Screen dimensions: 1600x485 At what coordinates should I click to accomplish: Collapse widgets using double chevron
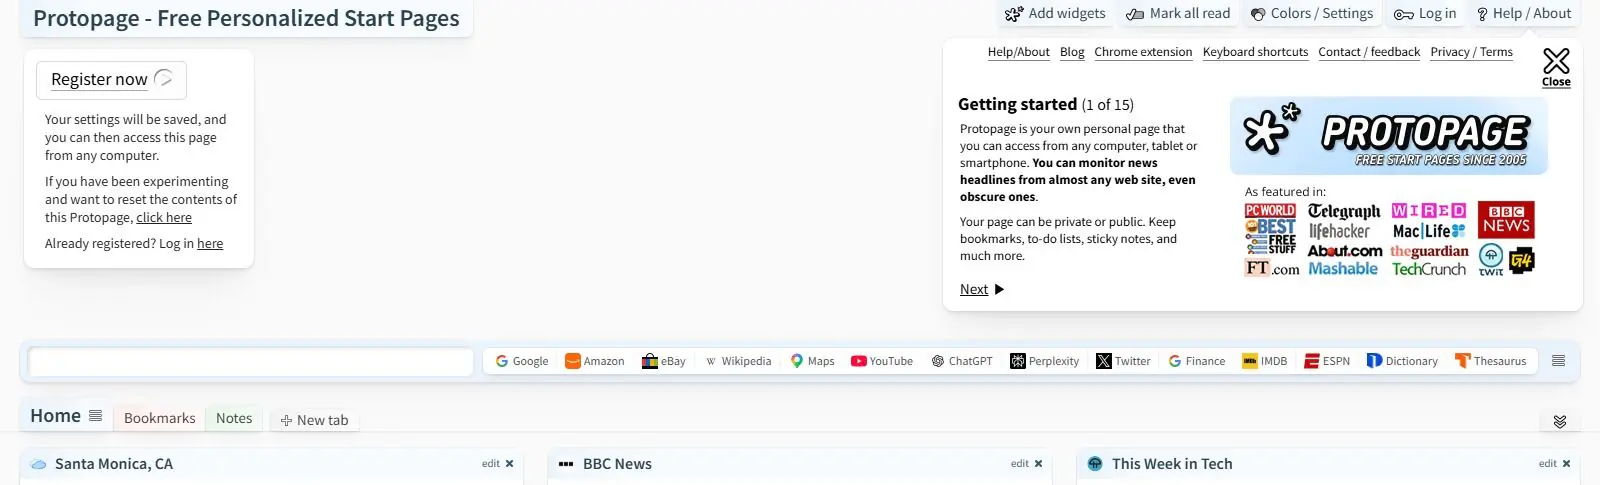pyautogui.click(x=1560, y=422)
